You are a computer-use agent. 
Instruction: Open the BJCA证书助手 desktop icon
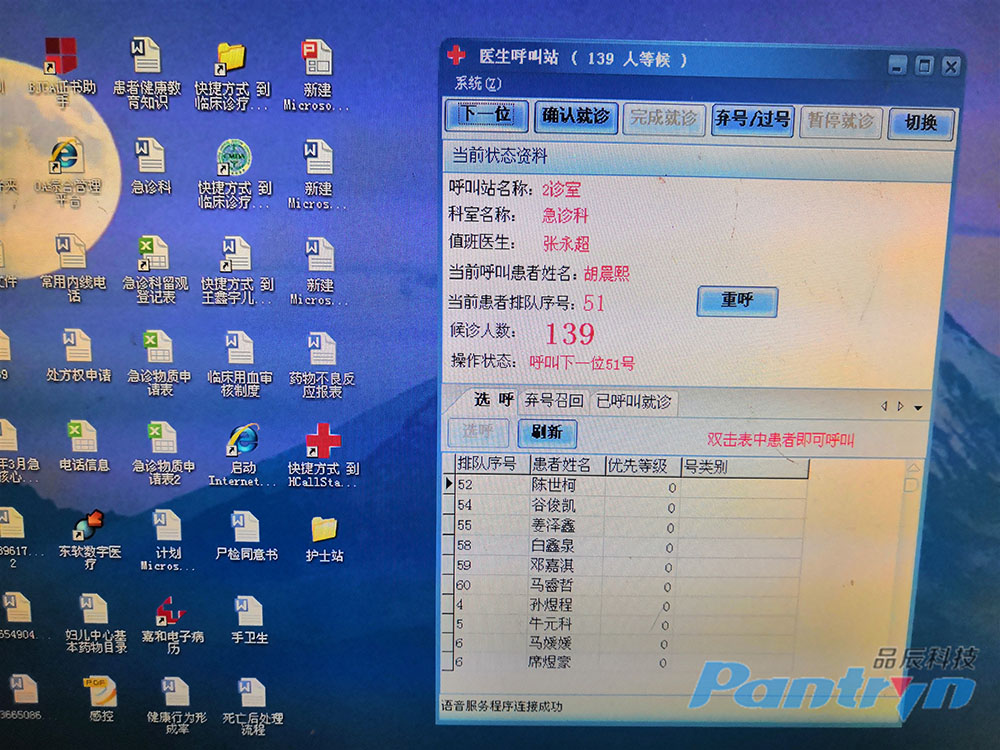pos(62,73)
